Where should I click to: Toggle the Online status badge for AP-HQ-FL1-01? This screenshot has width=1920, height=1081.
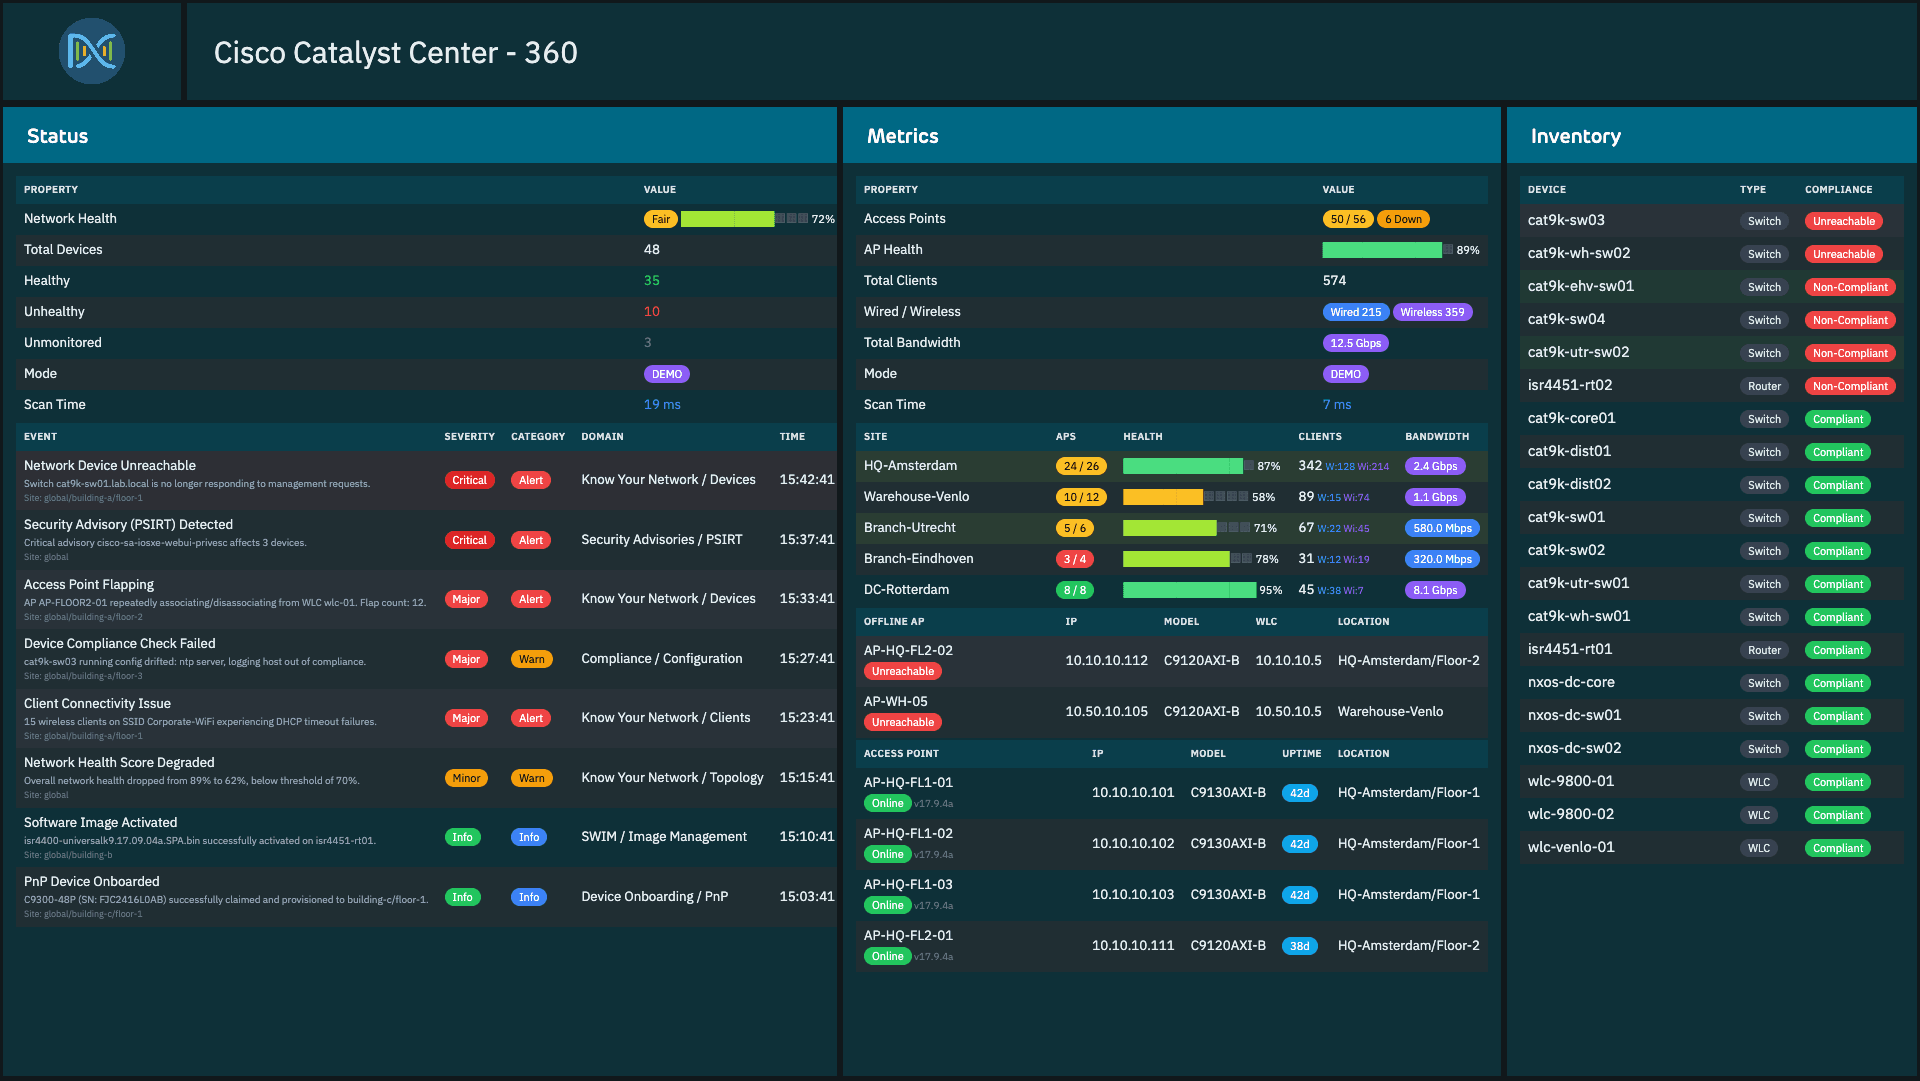pyautogui.click(x=887, y=802)
